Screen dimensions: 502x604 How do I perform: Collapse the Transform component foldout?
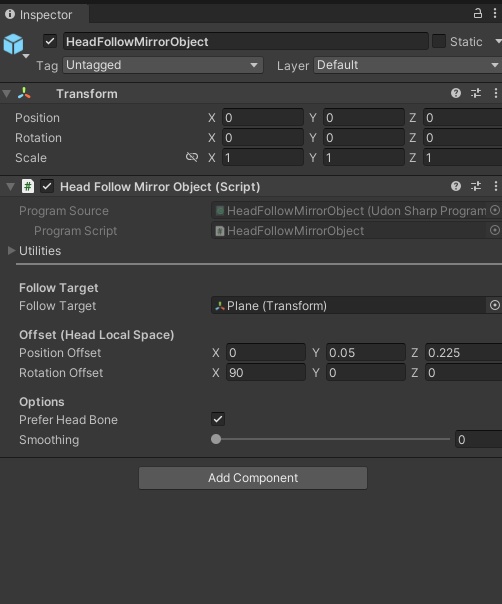[7, 94]
